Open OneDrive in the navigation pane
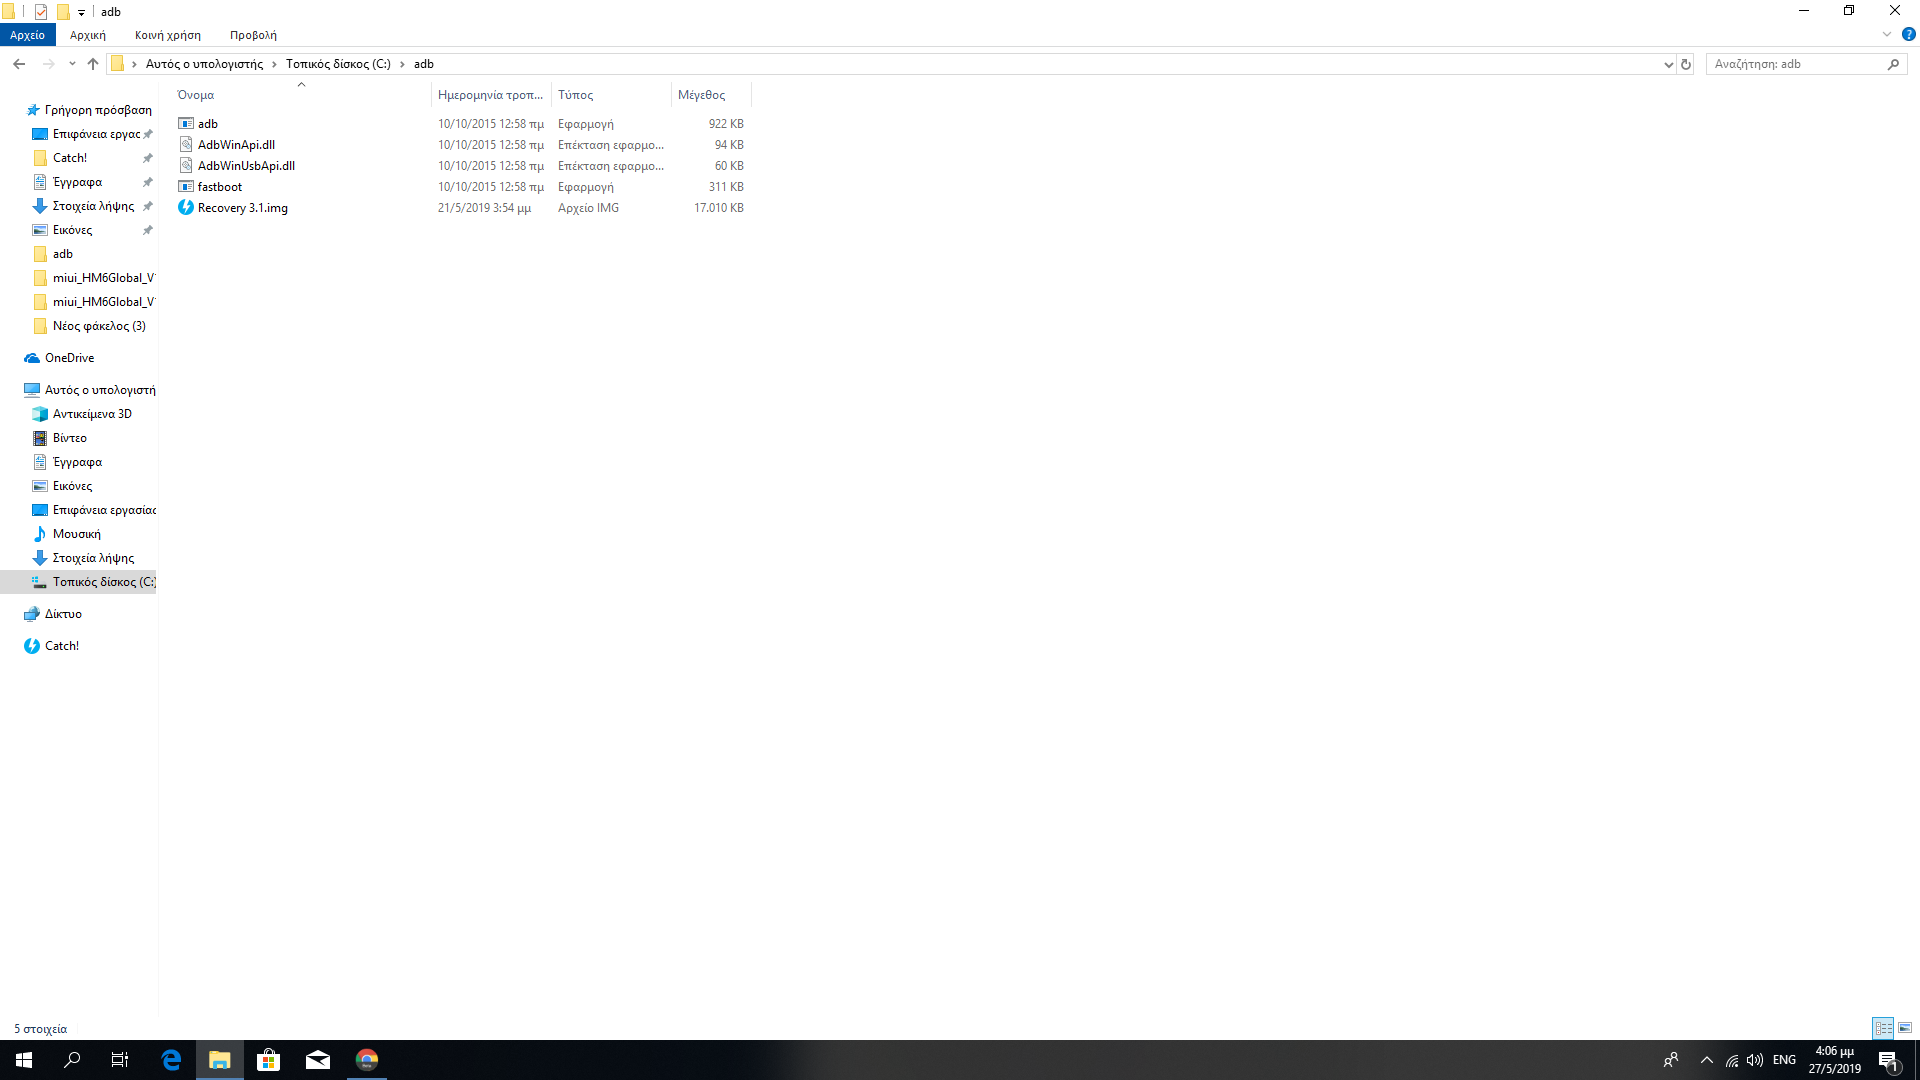 (69, 358)
